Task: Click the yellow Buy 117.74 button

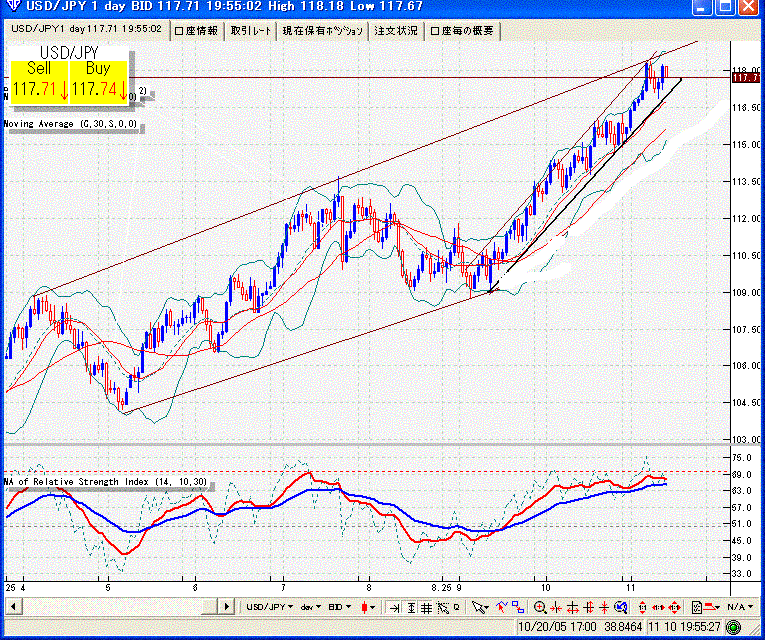Action: (98, 81)
